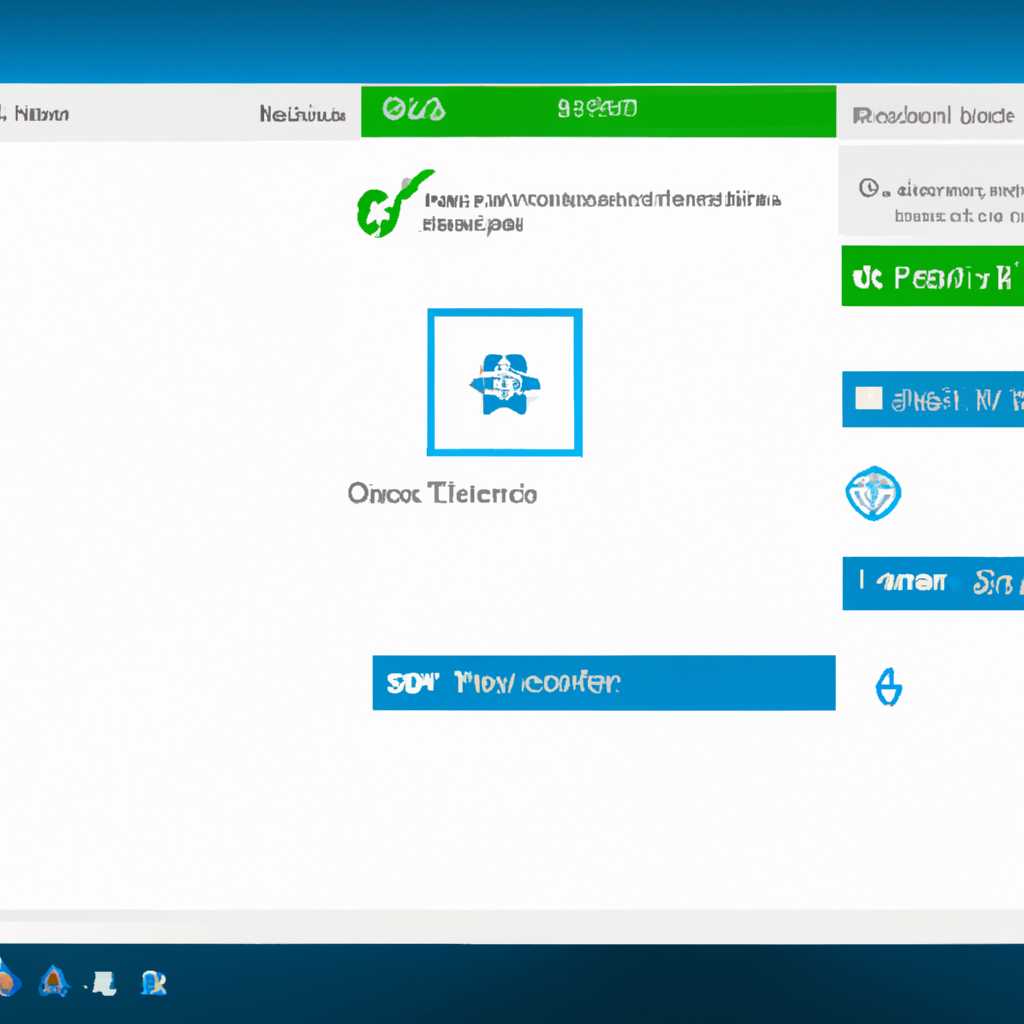This screenshot has height=1024, width=1024.
Task: Click the status message beside the green checkmark
Action: (601, 212)
